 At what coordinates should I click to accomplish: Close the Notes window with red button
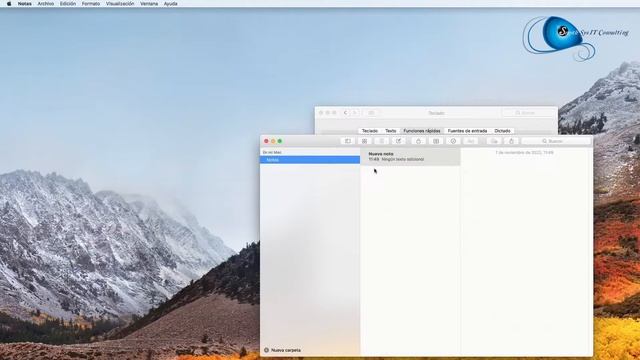tap(266, 141)
